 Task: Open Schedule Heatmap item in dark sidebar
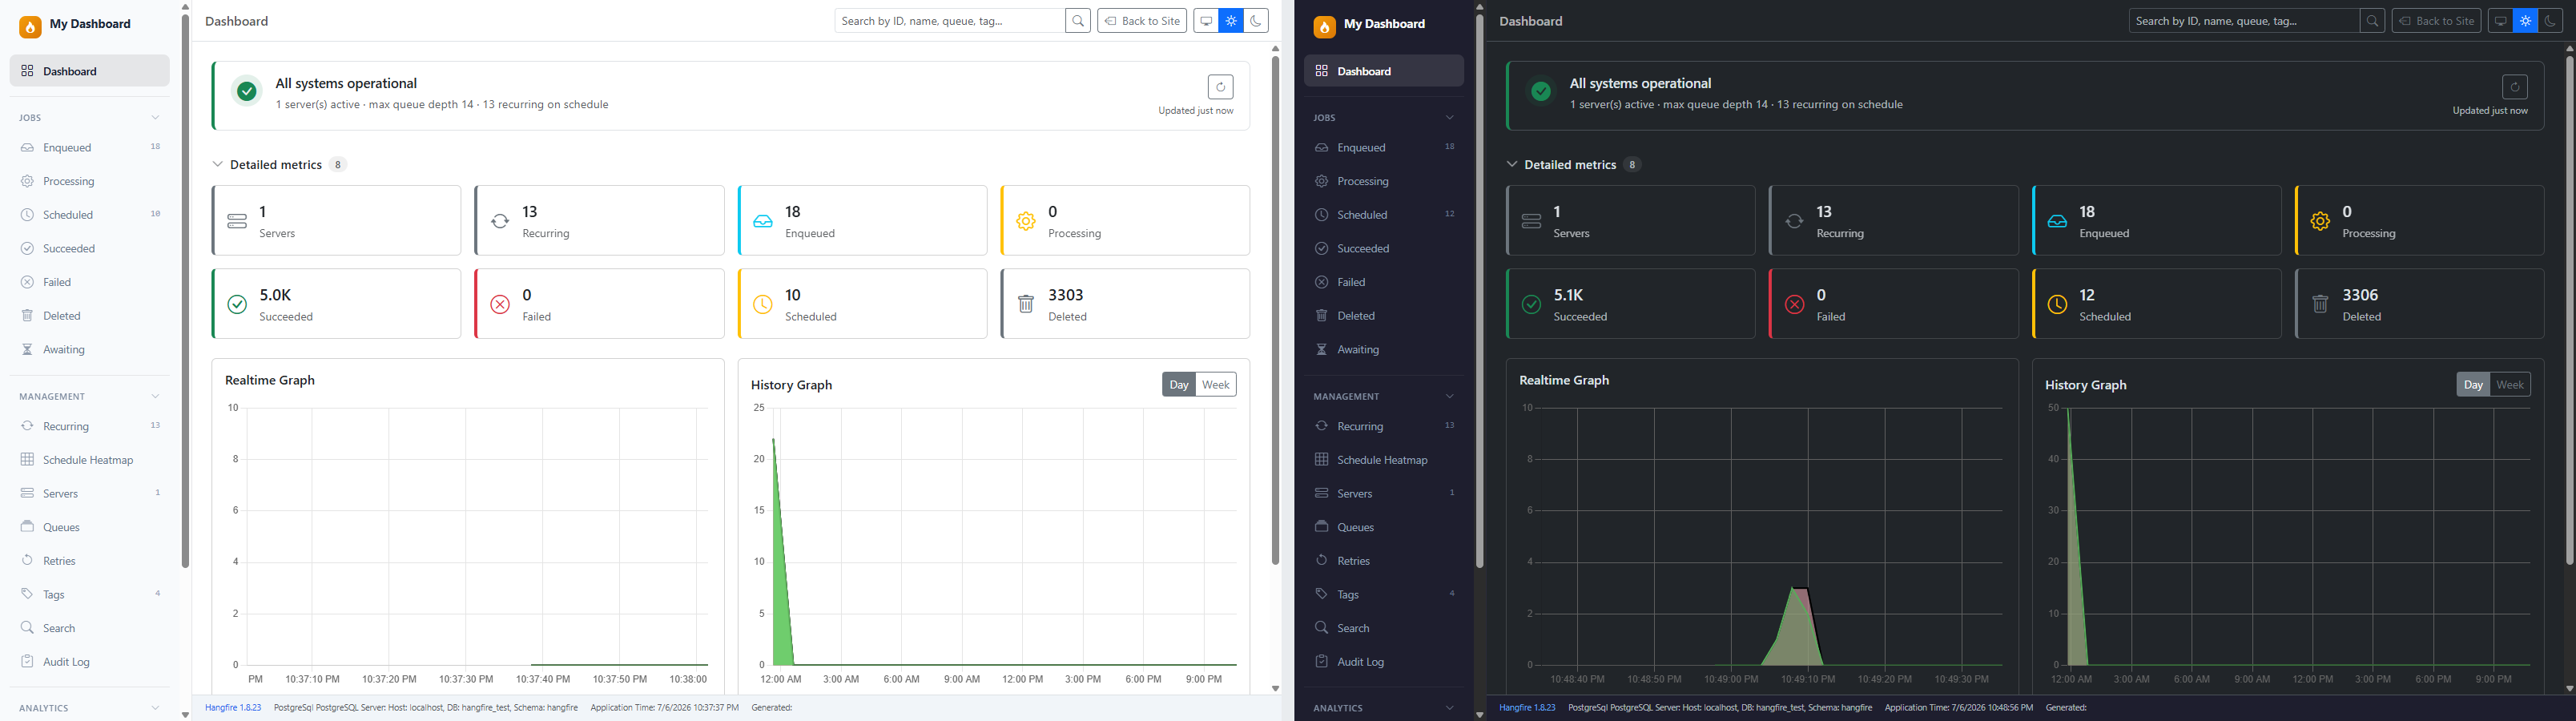pyautogui.click(x=1384, y=460)
